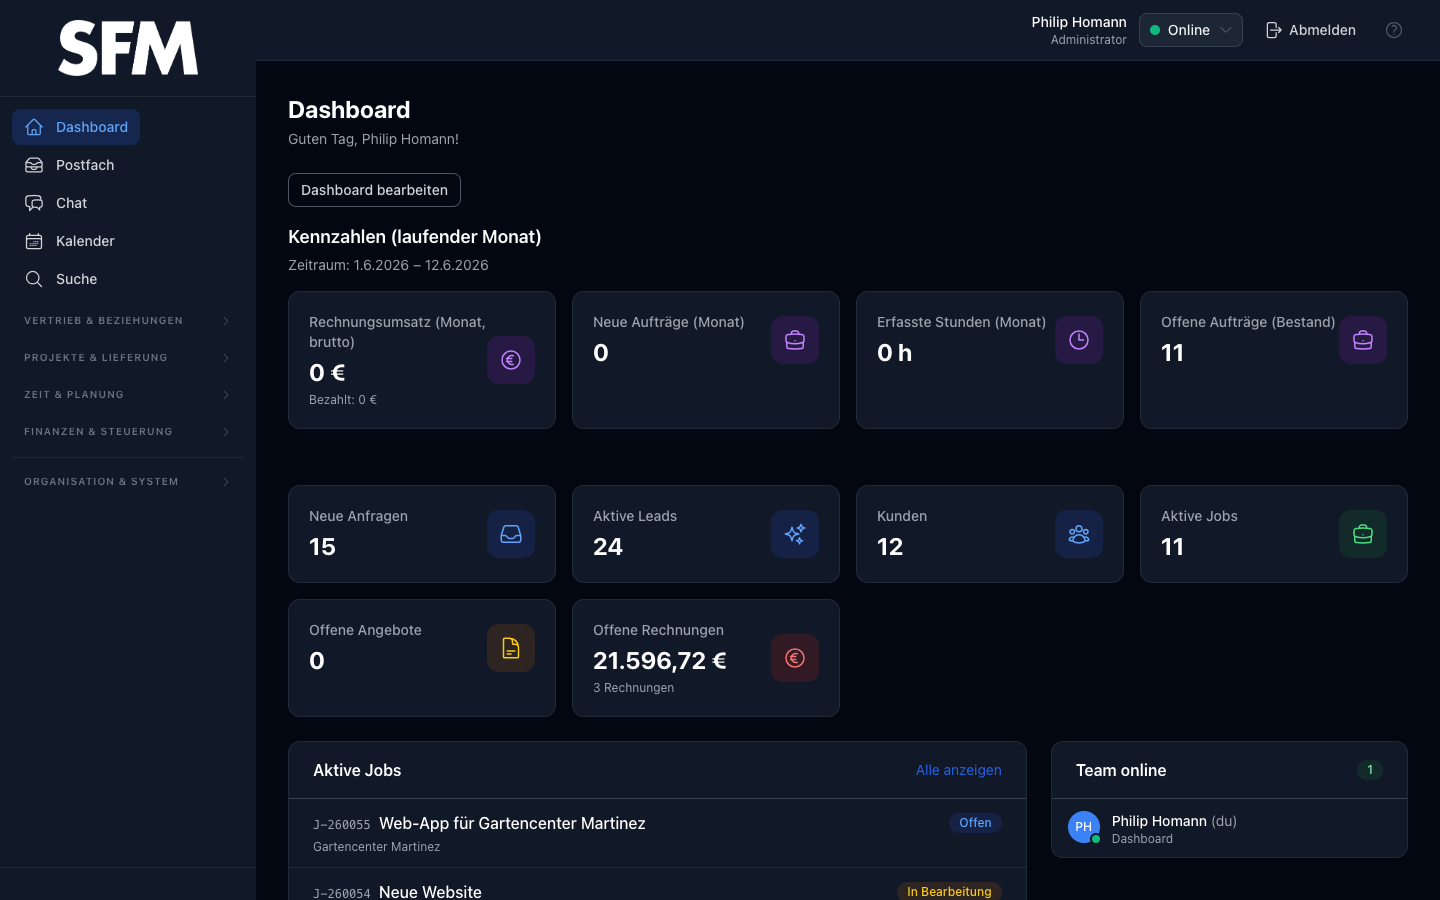The width and height of the screenshot is (1440, 900).
Task: Click job number J-260054
Action: tap(342, 893)
